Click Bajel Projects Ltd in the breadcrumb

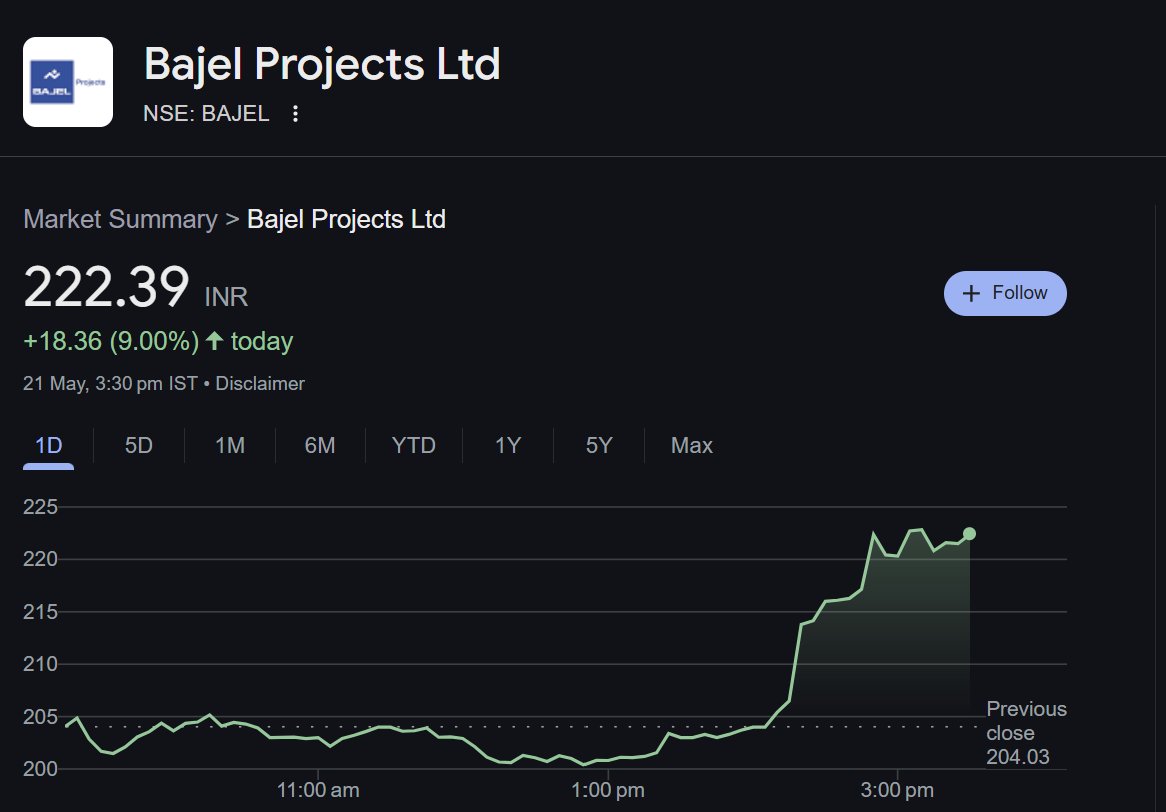pyautogui.click(x=347, y=219)
